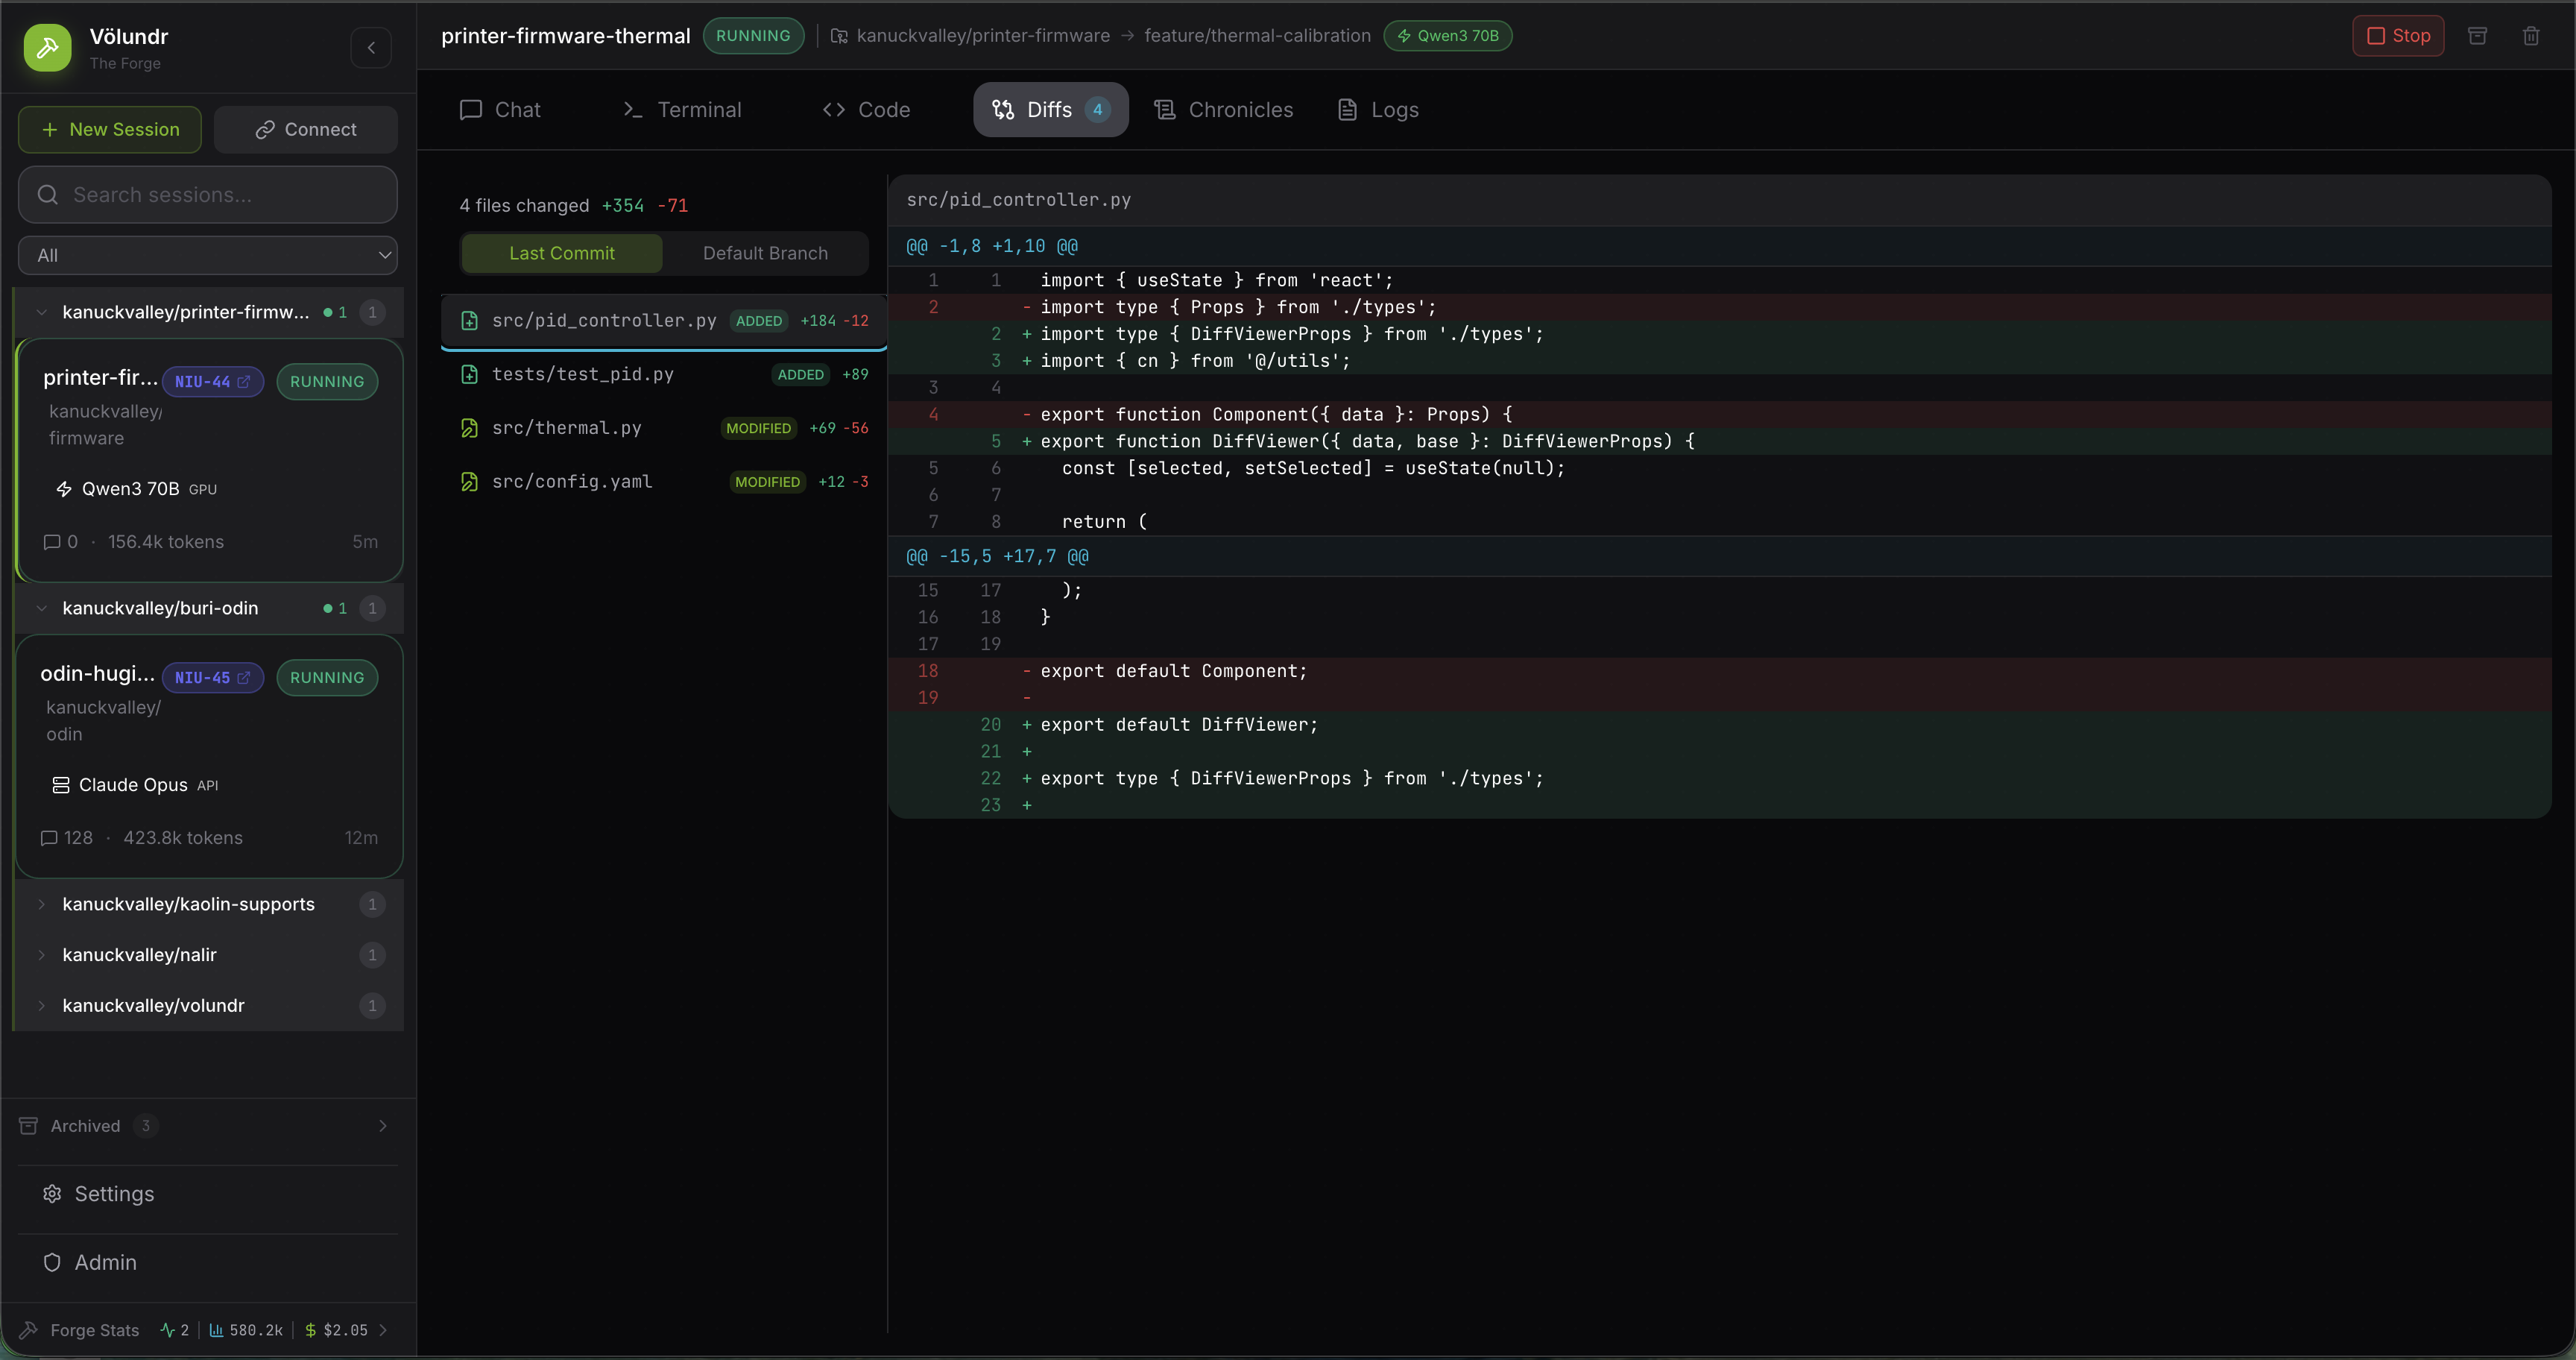Open the Chronicles tab
2576x1360 pixels.
coord(1223,110)
